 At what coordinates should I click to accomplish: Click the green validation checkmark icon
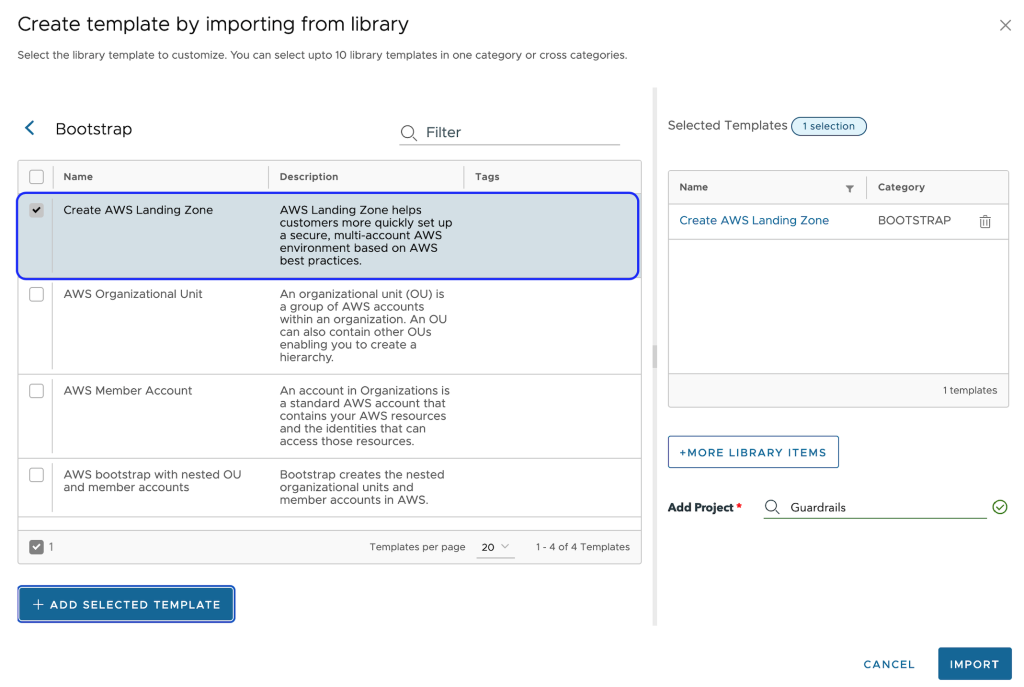pyautogui.click(x=999, y=507)
